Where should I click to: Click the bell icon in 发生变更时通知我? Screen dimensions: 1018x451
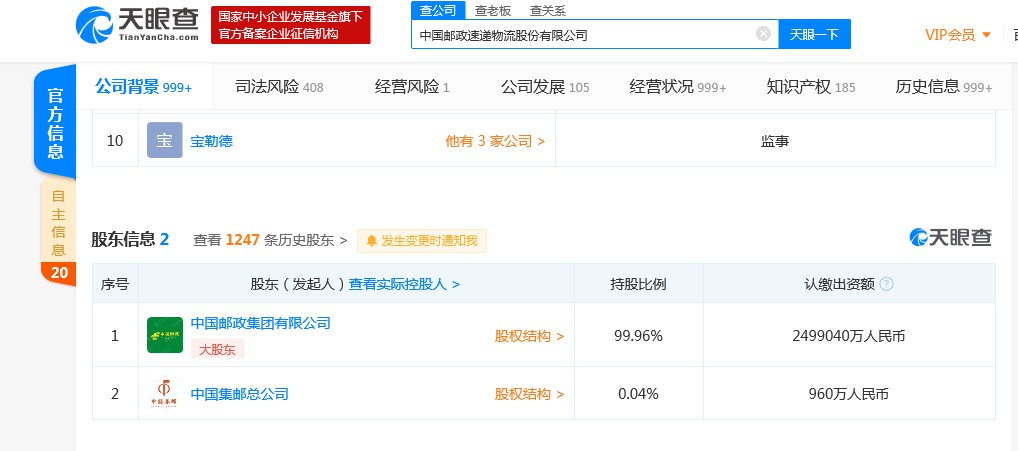[372, 241]
